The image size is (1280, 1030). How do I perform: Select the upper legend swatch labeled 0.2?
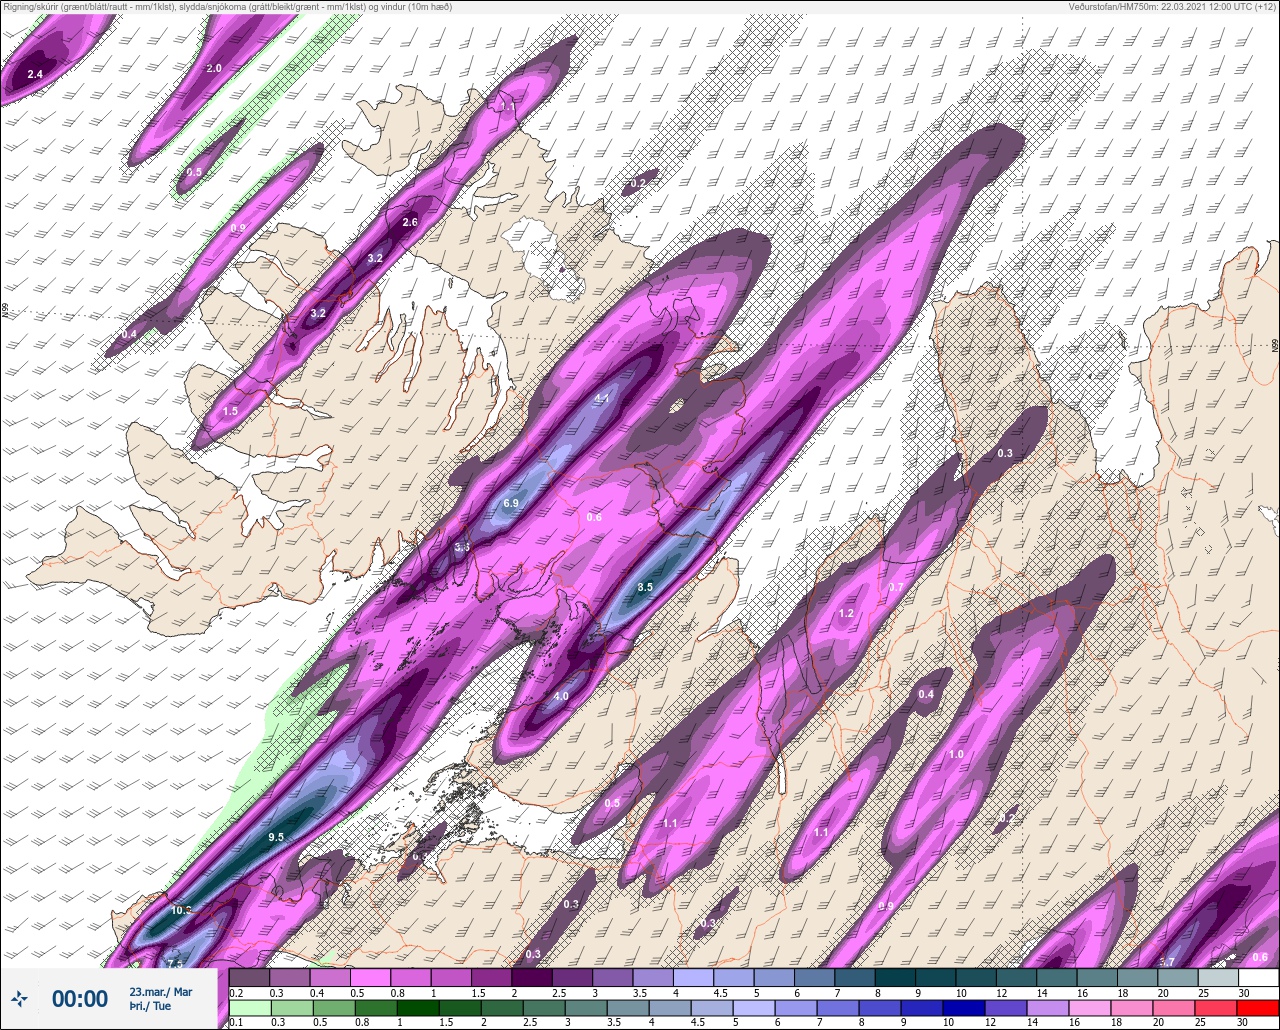[x=249, y=978]
